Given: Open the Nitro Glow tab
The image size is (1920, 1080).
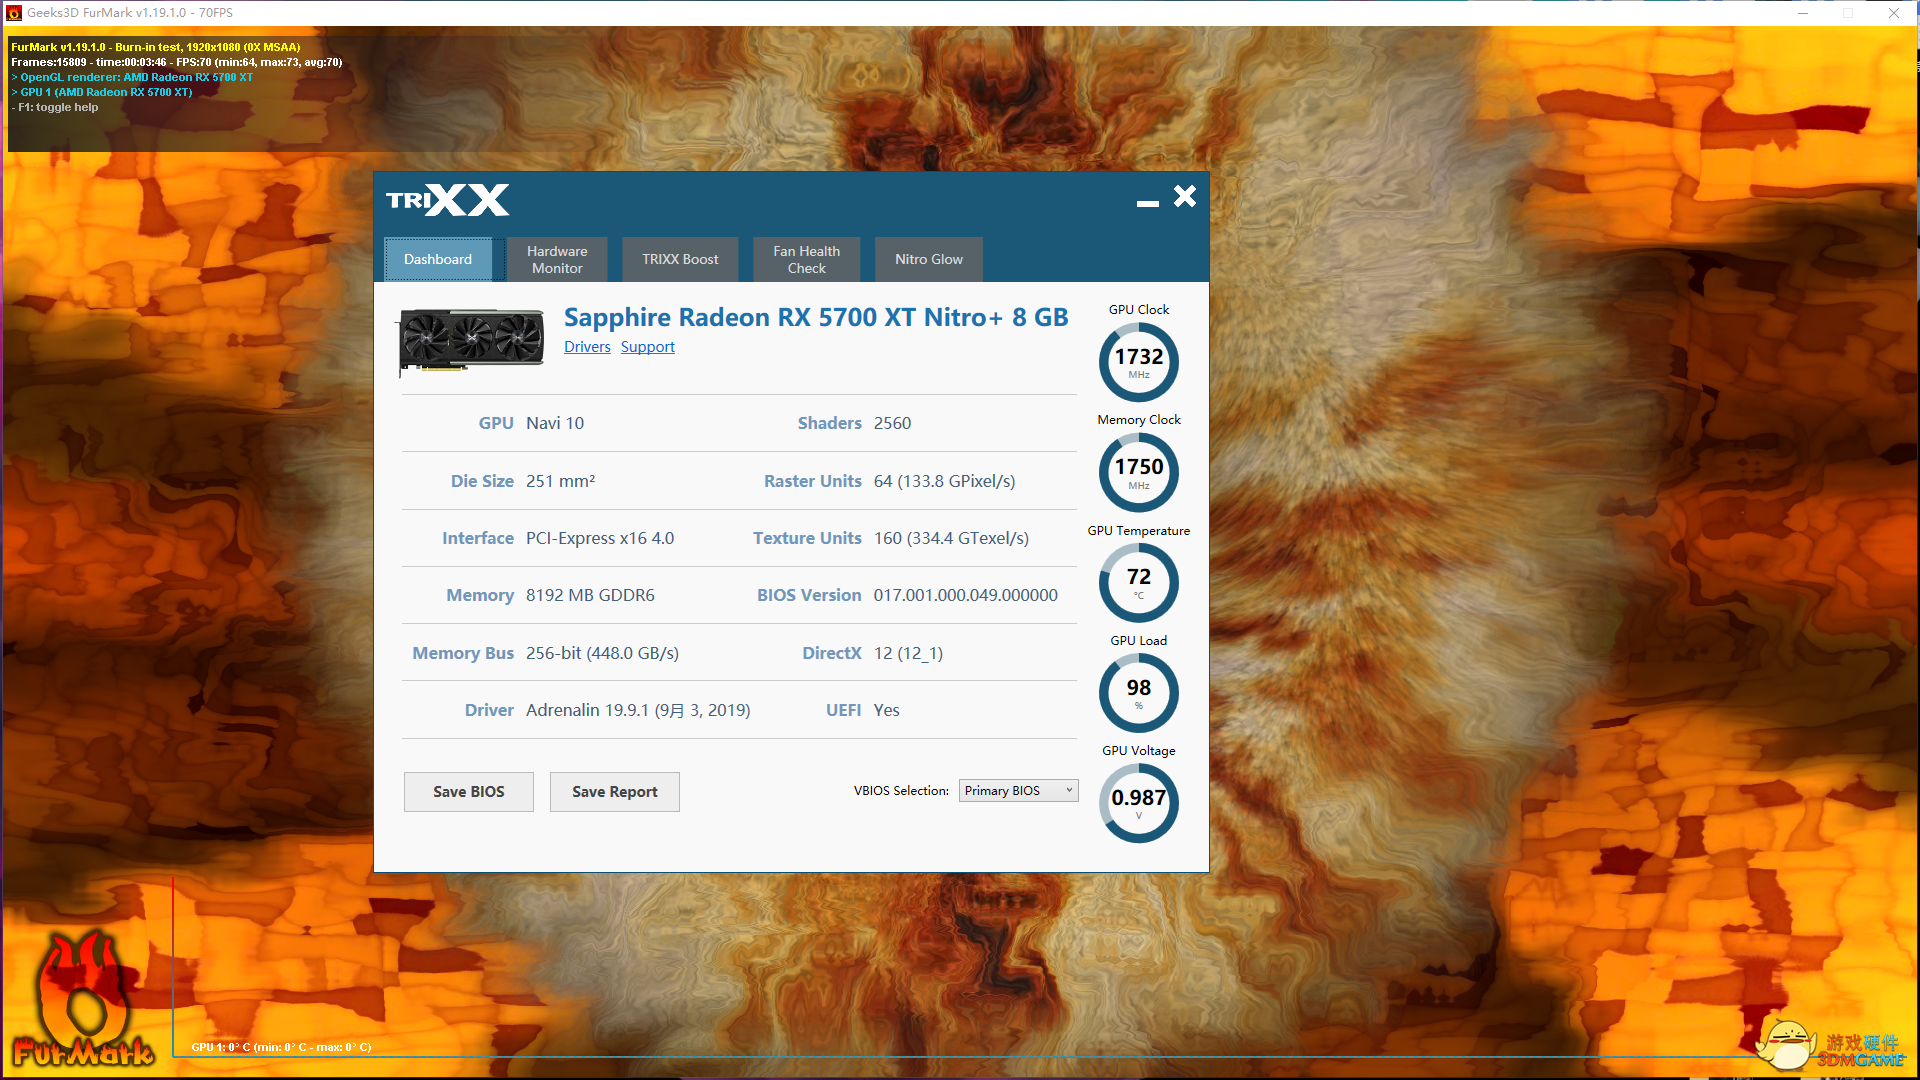Looking at the screenshot, I should click(929, 259).
